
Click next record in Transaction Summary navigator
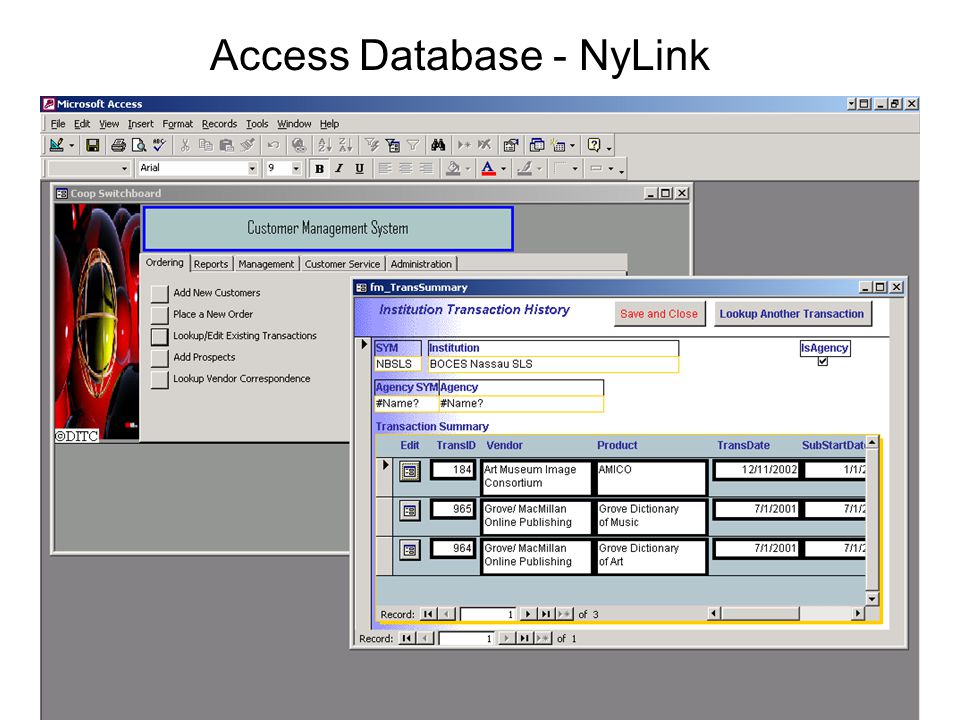pos(527,614)
